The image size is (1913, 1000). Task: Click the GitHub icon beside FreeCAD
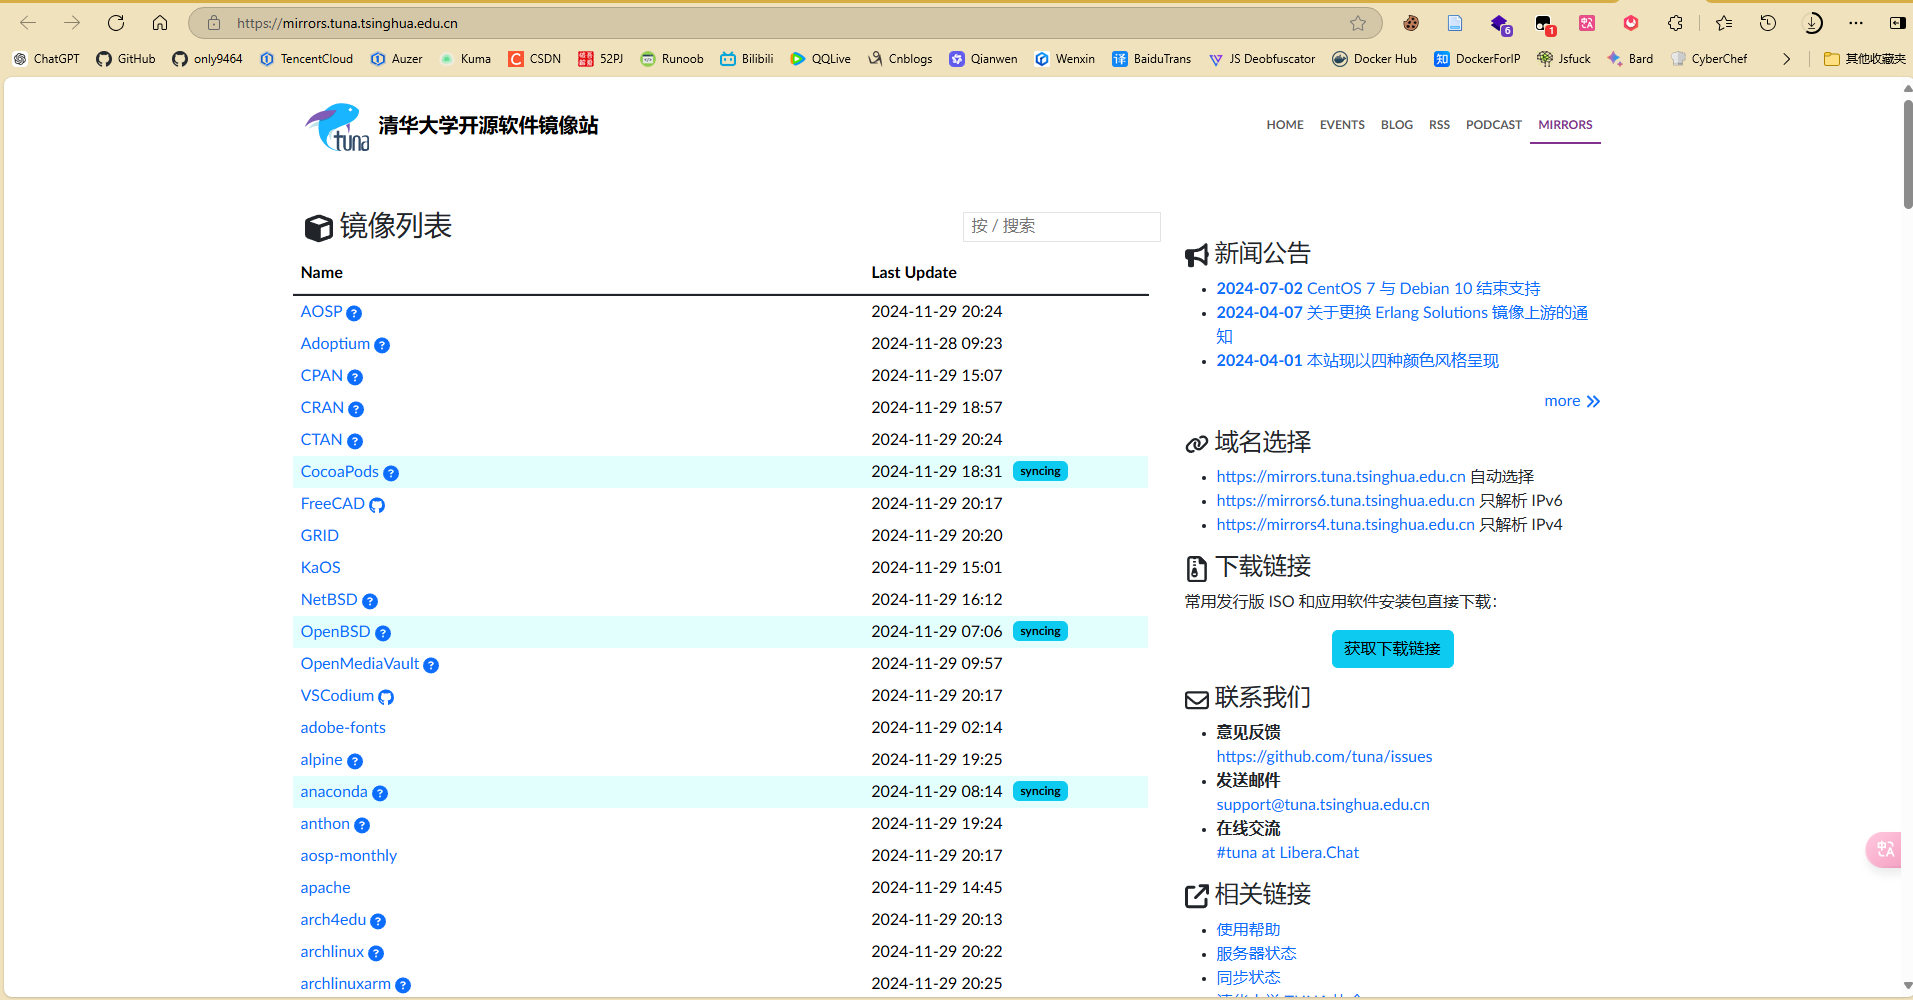coord(377,505)
